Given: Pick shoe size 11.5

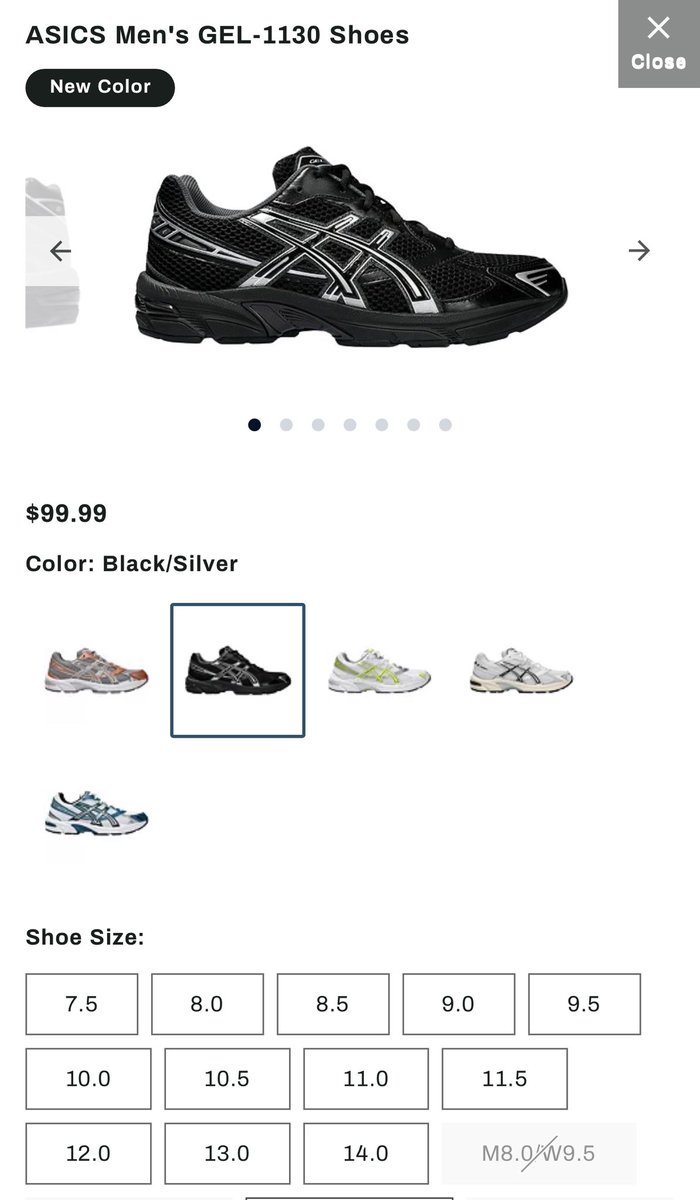Looking at the screenshot, I should click(x=504, y=1079).
